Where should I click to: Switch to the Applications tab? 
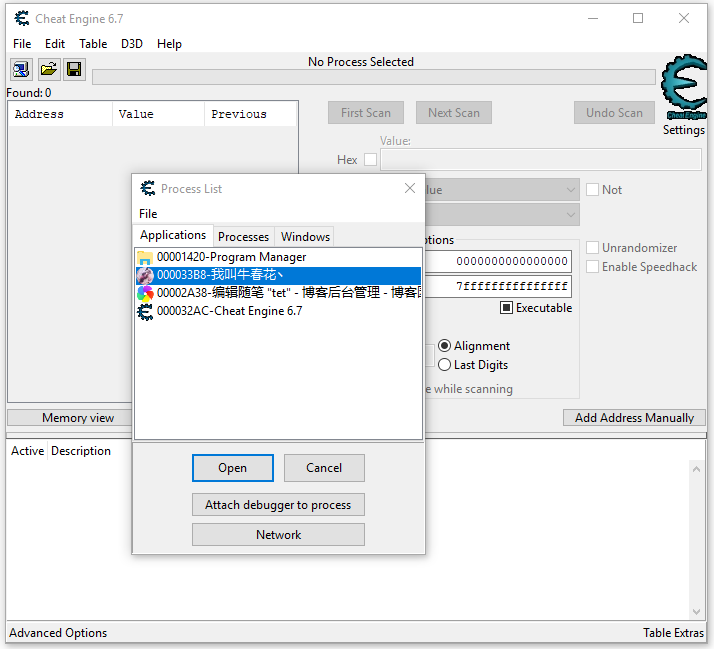tap(173, 235)
